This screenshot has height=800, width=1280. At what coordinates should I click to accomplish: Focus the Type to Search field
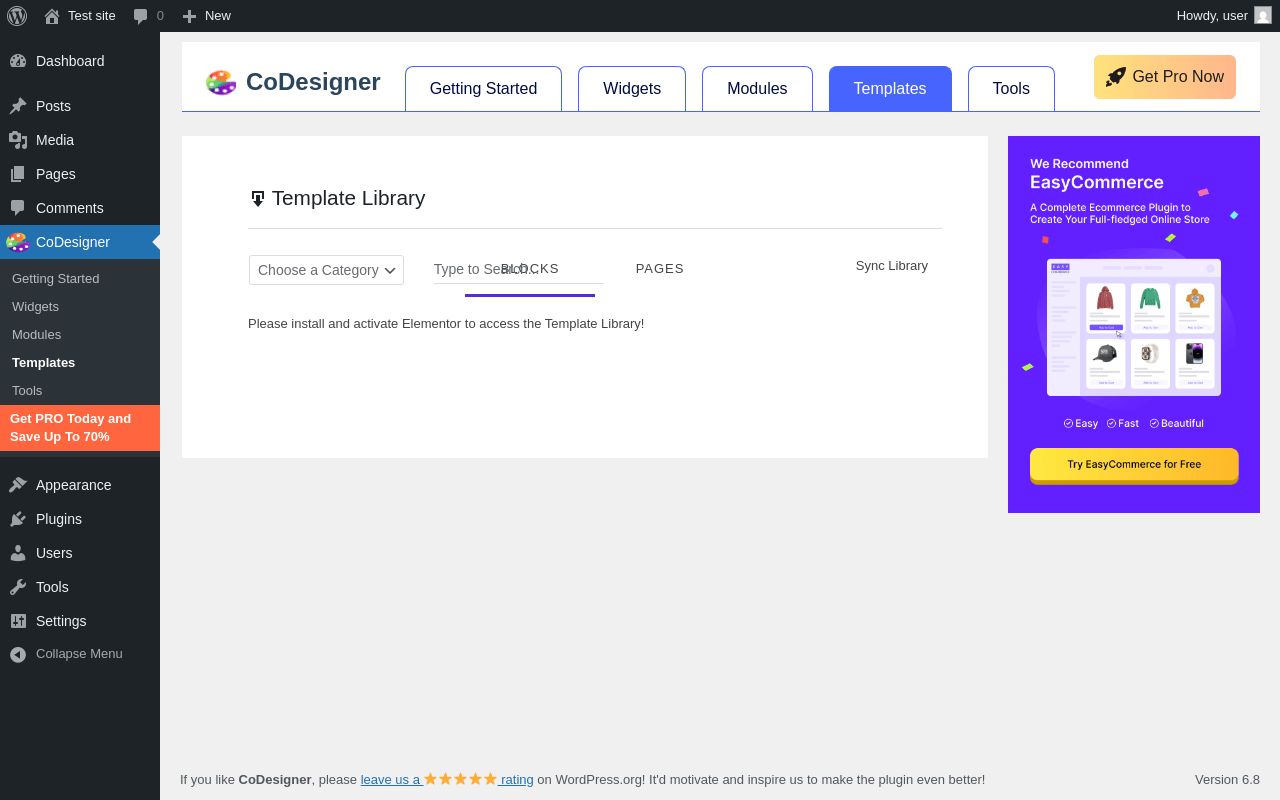[519, 269]
